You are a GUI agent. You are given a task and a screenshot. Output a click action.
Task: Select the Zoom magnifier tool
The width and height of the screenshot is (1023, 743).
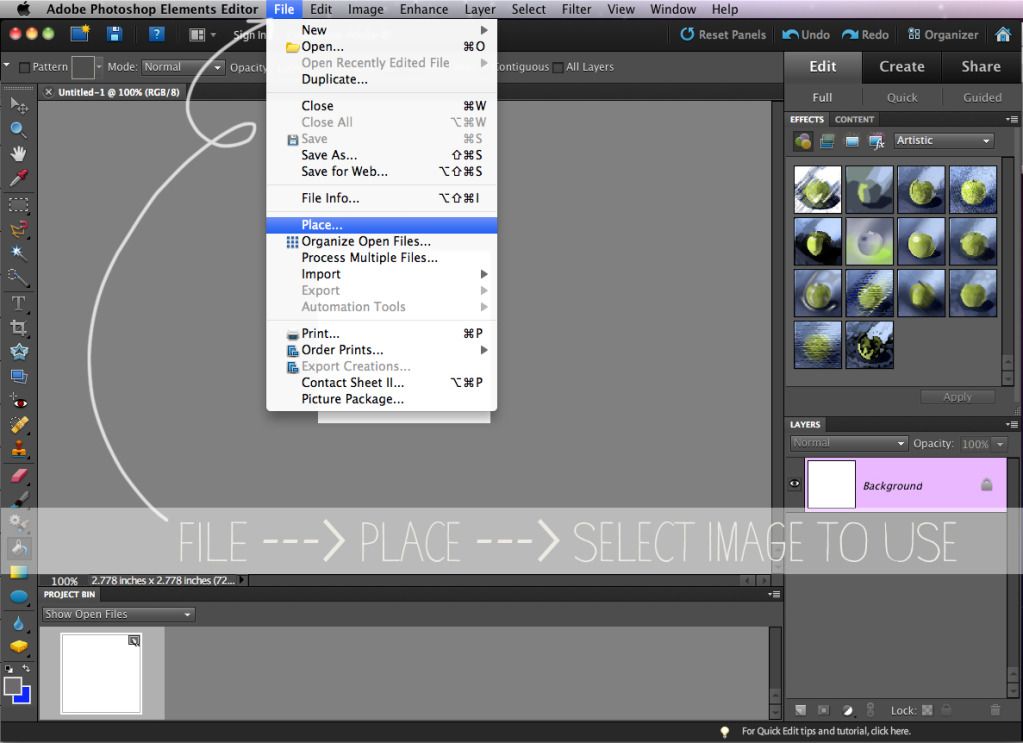point(18,130)
